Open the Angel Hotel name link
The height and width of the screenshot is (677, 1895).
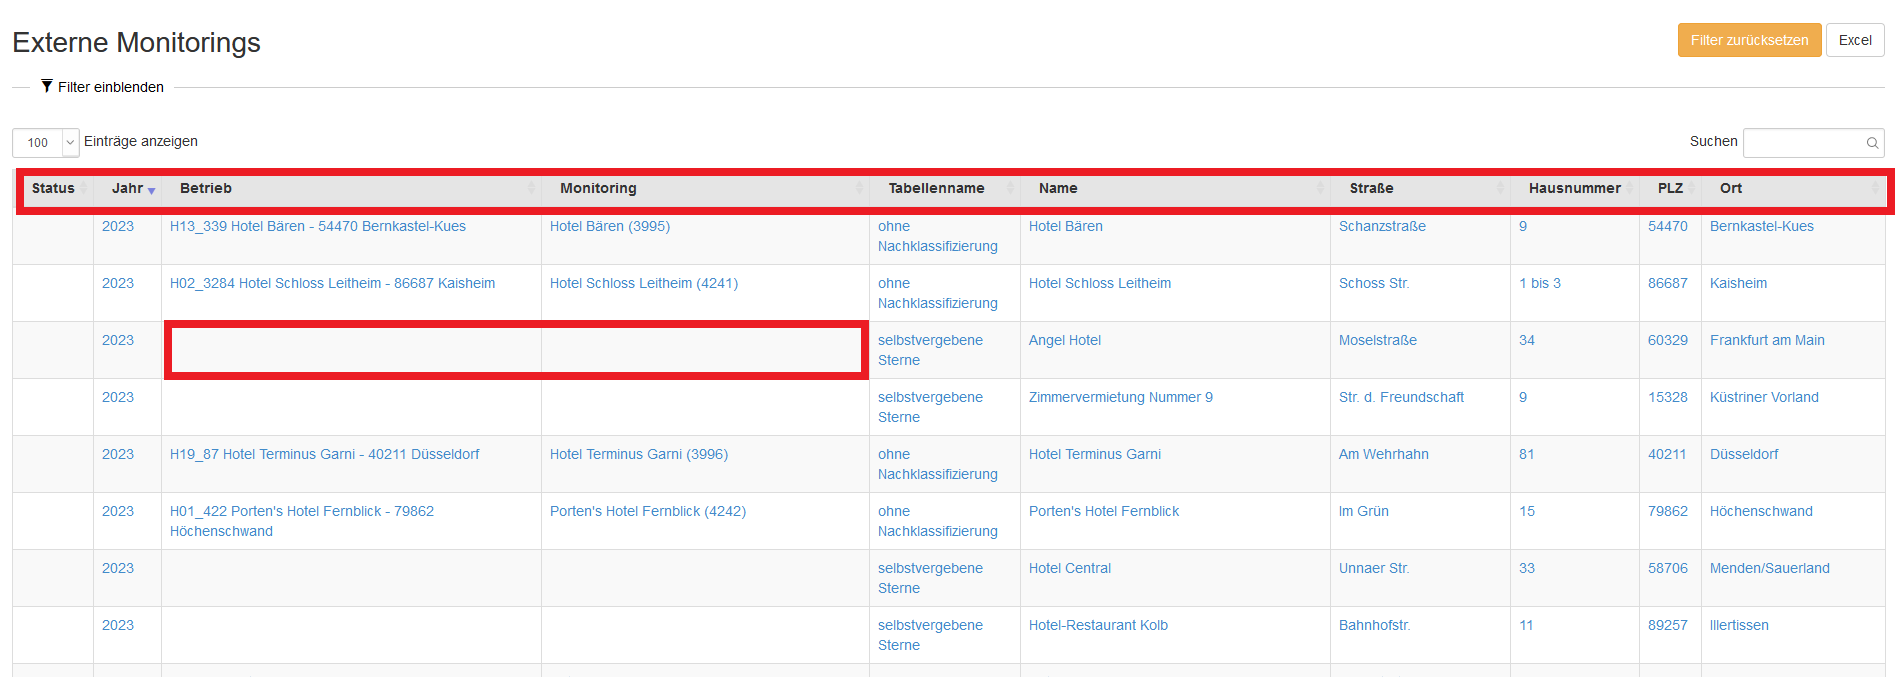[x=1064, y=340]
